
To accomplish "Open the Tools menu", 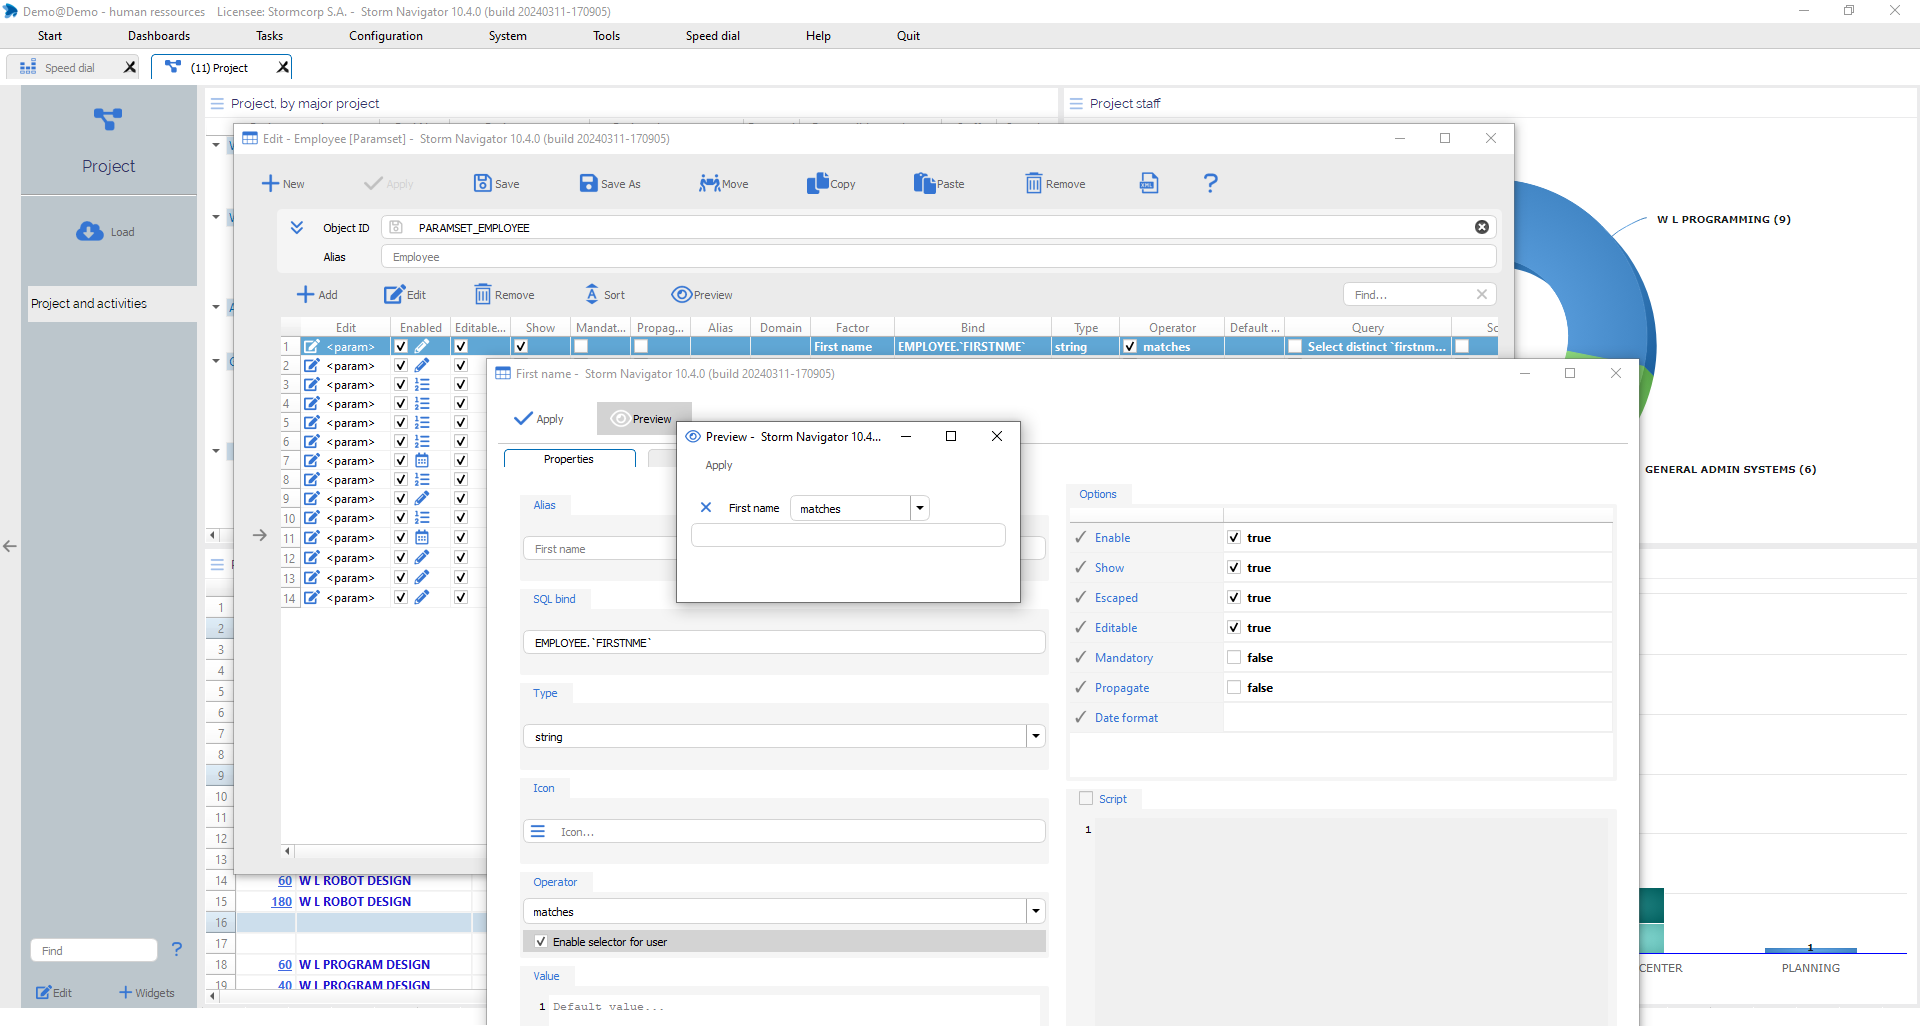I will click(607, 36).
